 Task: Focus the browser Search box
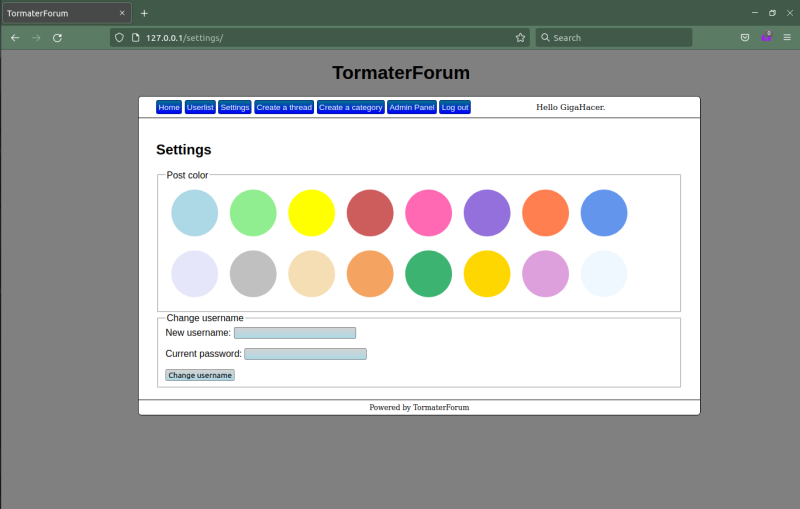tap(613, 38)
